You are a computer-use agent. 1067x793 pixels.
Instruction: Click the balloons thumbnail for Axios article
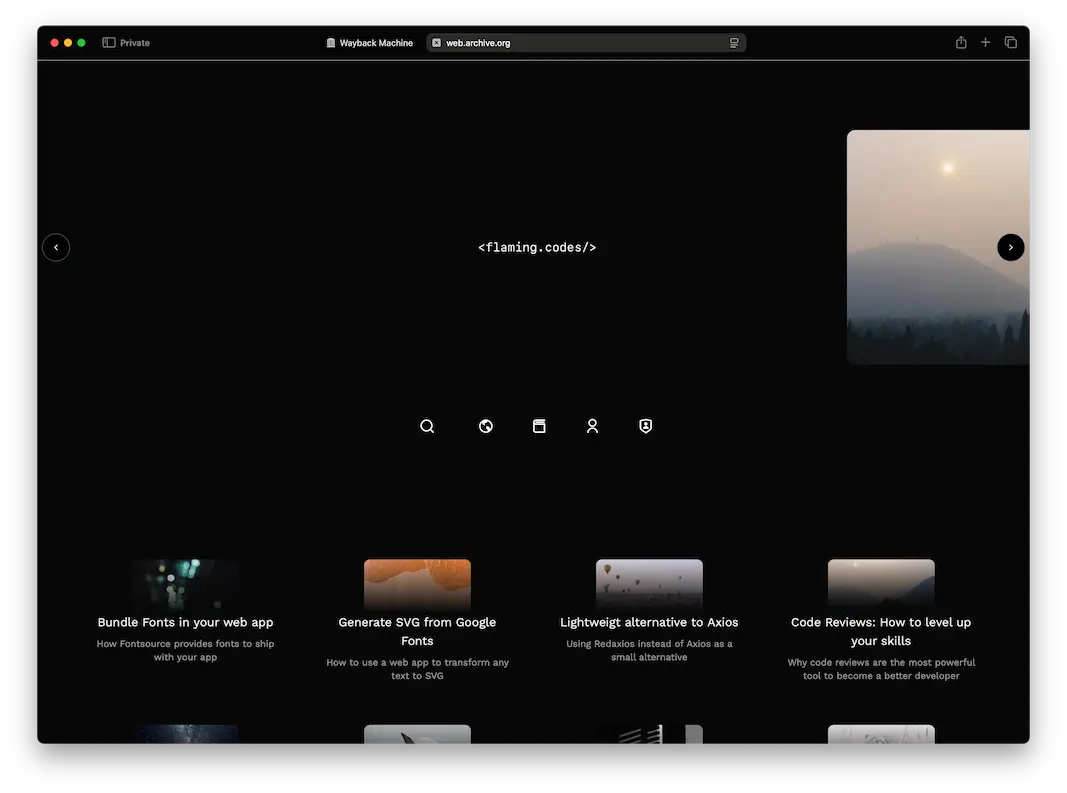(x=649, y=583)
